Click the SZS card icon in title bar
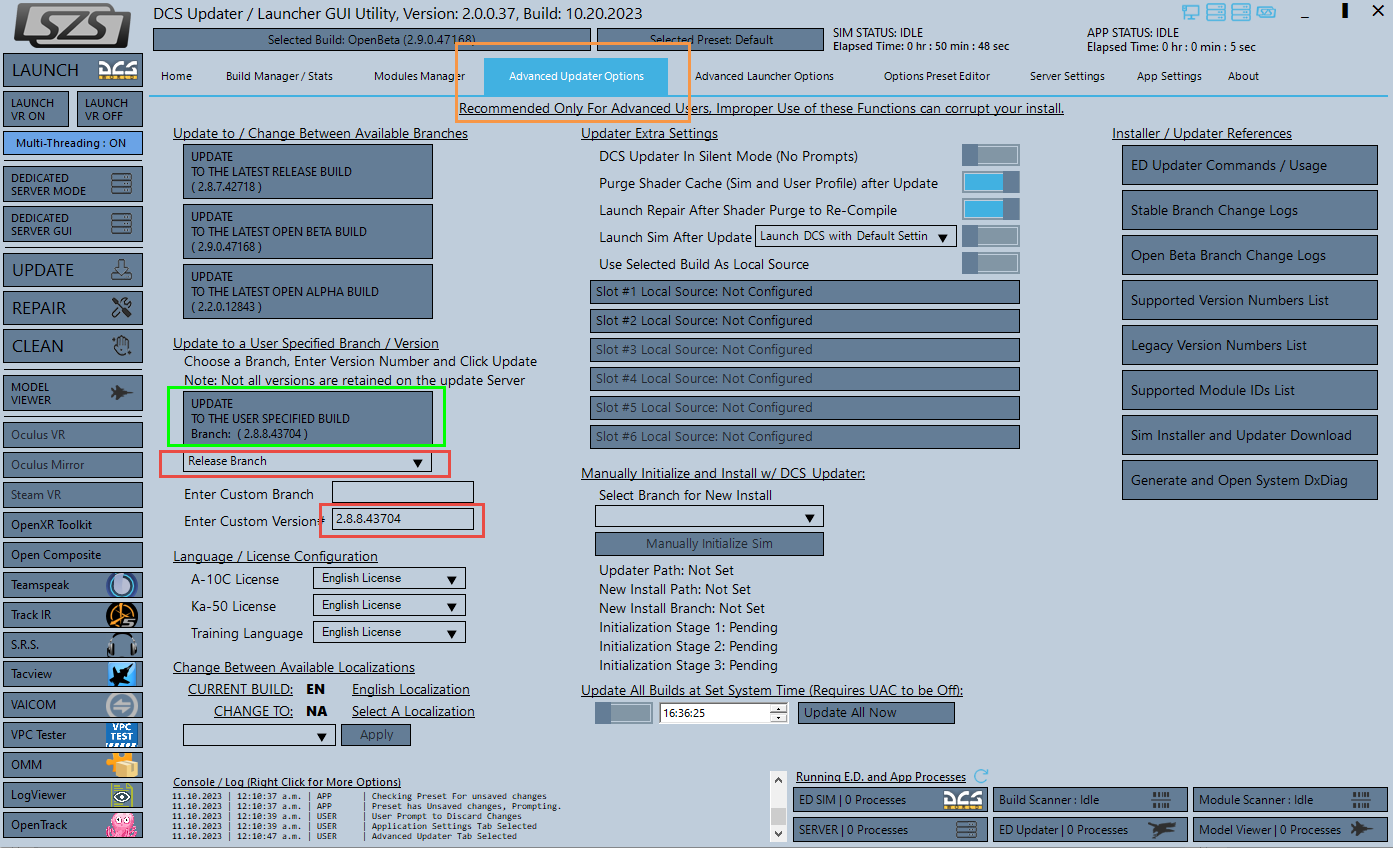Viewport: 1393px width, 848px height. tap(1267, 12)
